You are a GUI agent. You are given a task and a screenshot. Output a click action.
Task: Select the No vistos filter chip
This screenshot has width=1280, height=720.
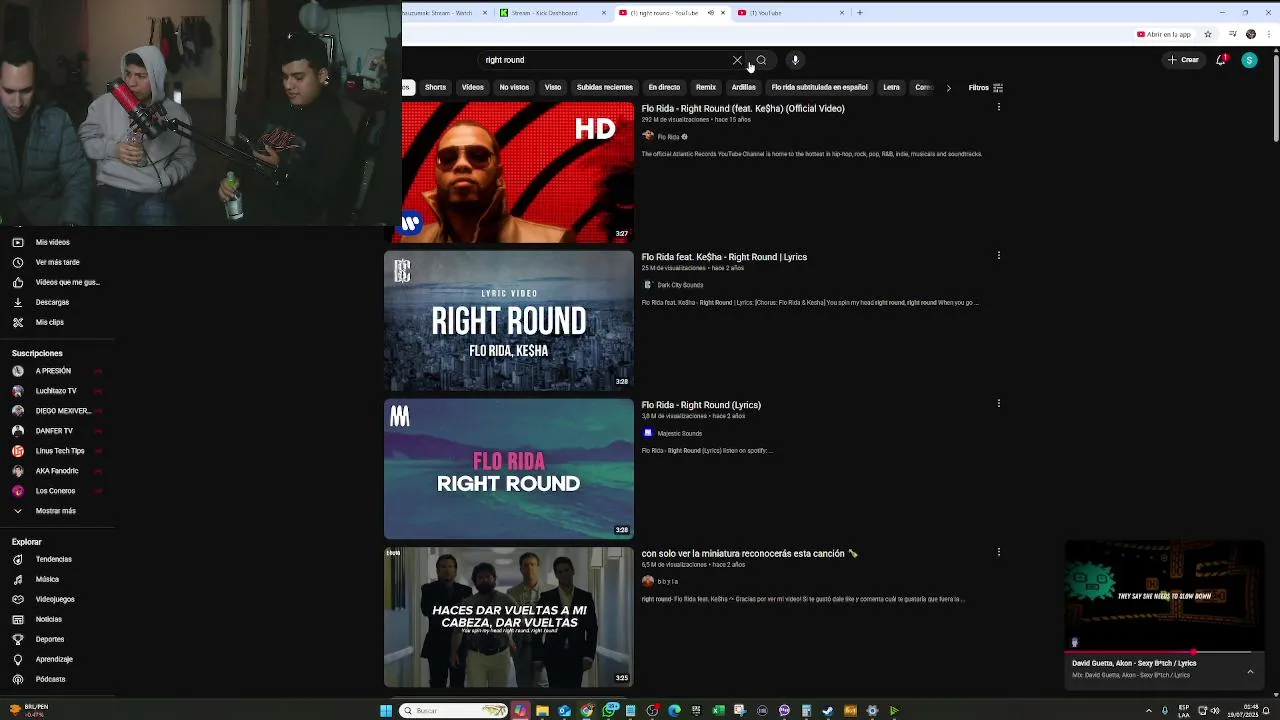[514, 88]
